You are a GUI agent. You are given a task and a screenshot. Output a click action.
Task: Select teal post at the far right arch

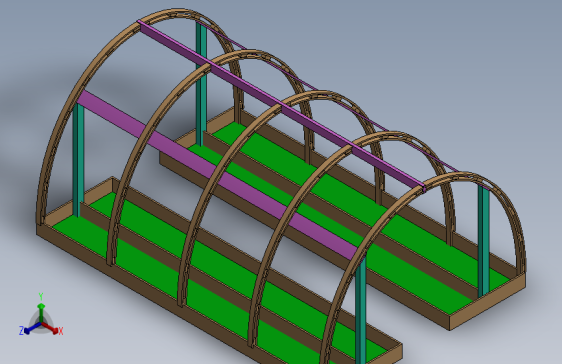484,240
